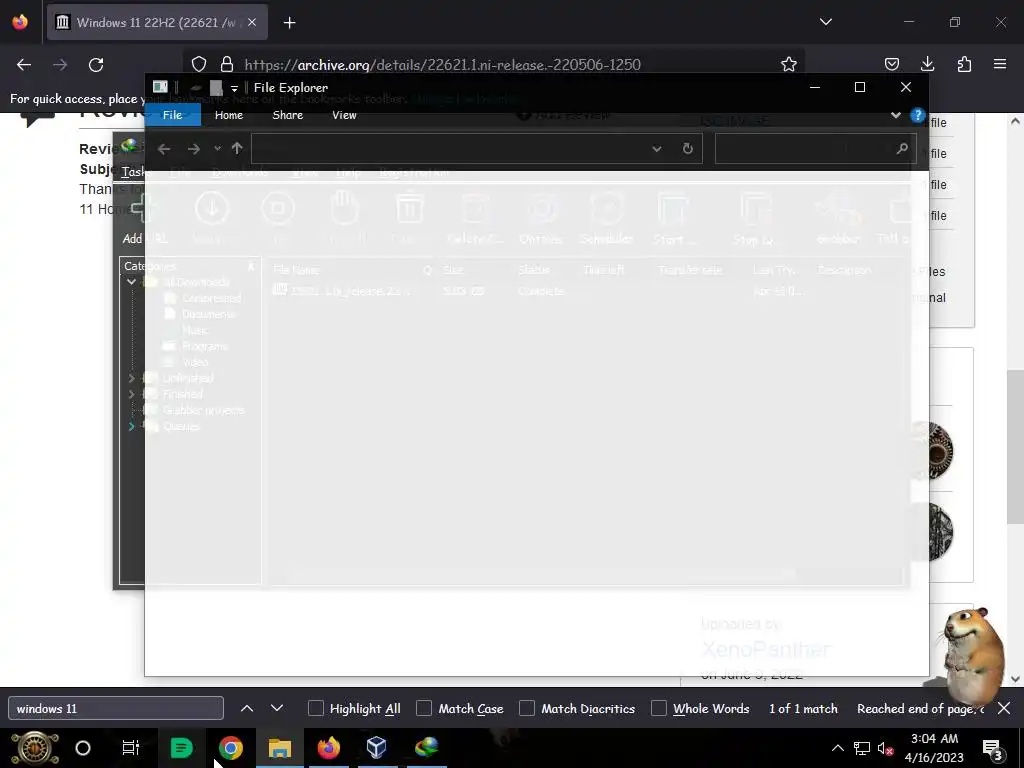Enable Match Diacritics in find bar
The image size is (1024, 768).
click(x=527, y=708)
